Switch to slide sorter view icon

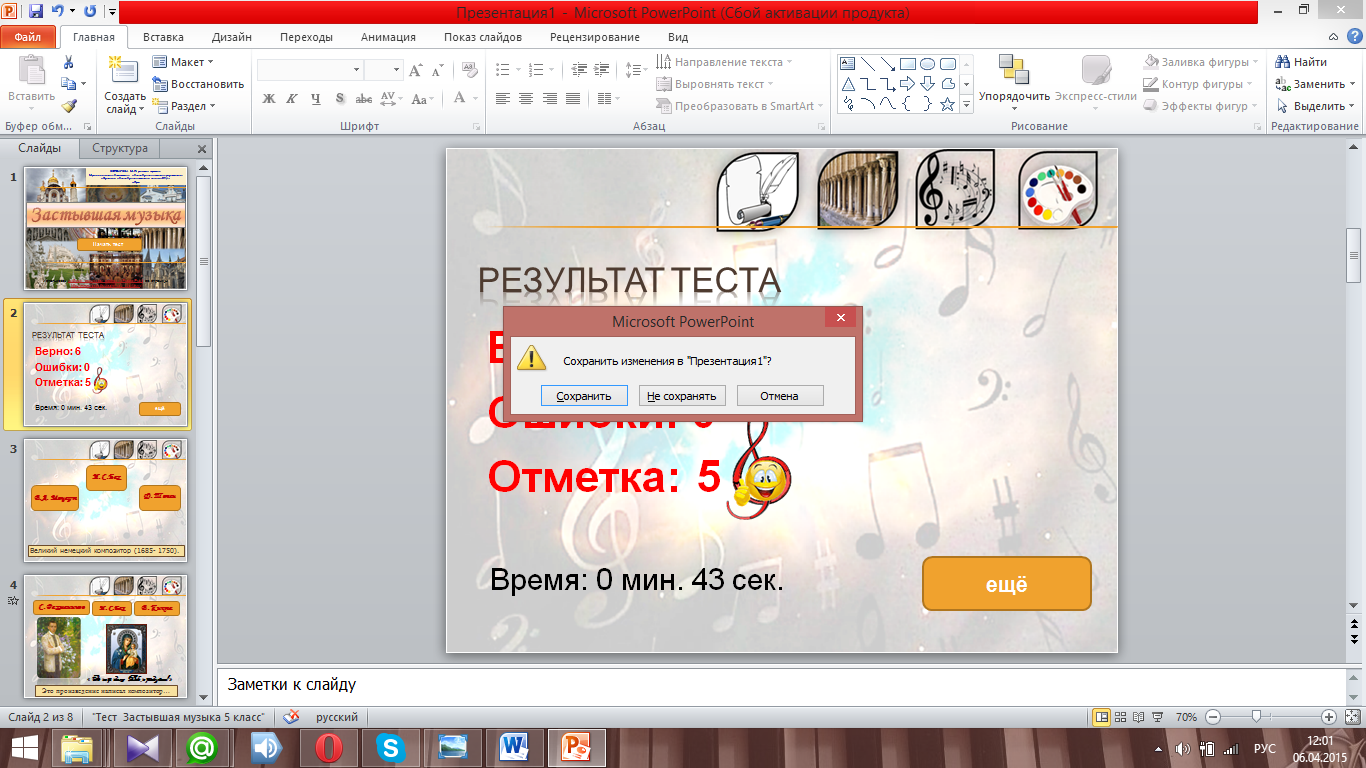(1121, 717)
